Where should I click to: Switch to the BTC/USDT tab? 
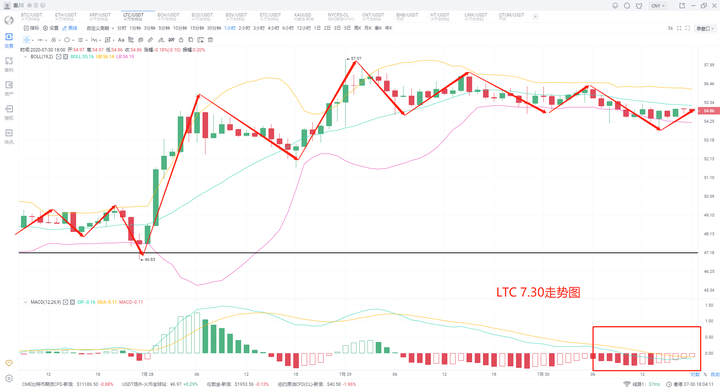click(31, 17)
